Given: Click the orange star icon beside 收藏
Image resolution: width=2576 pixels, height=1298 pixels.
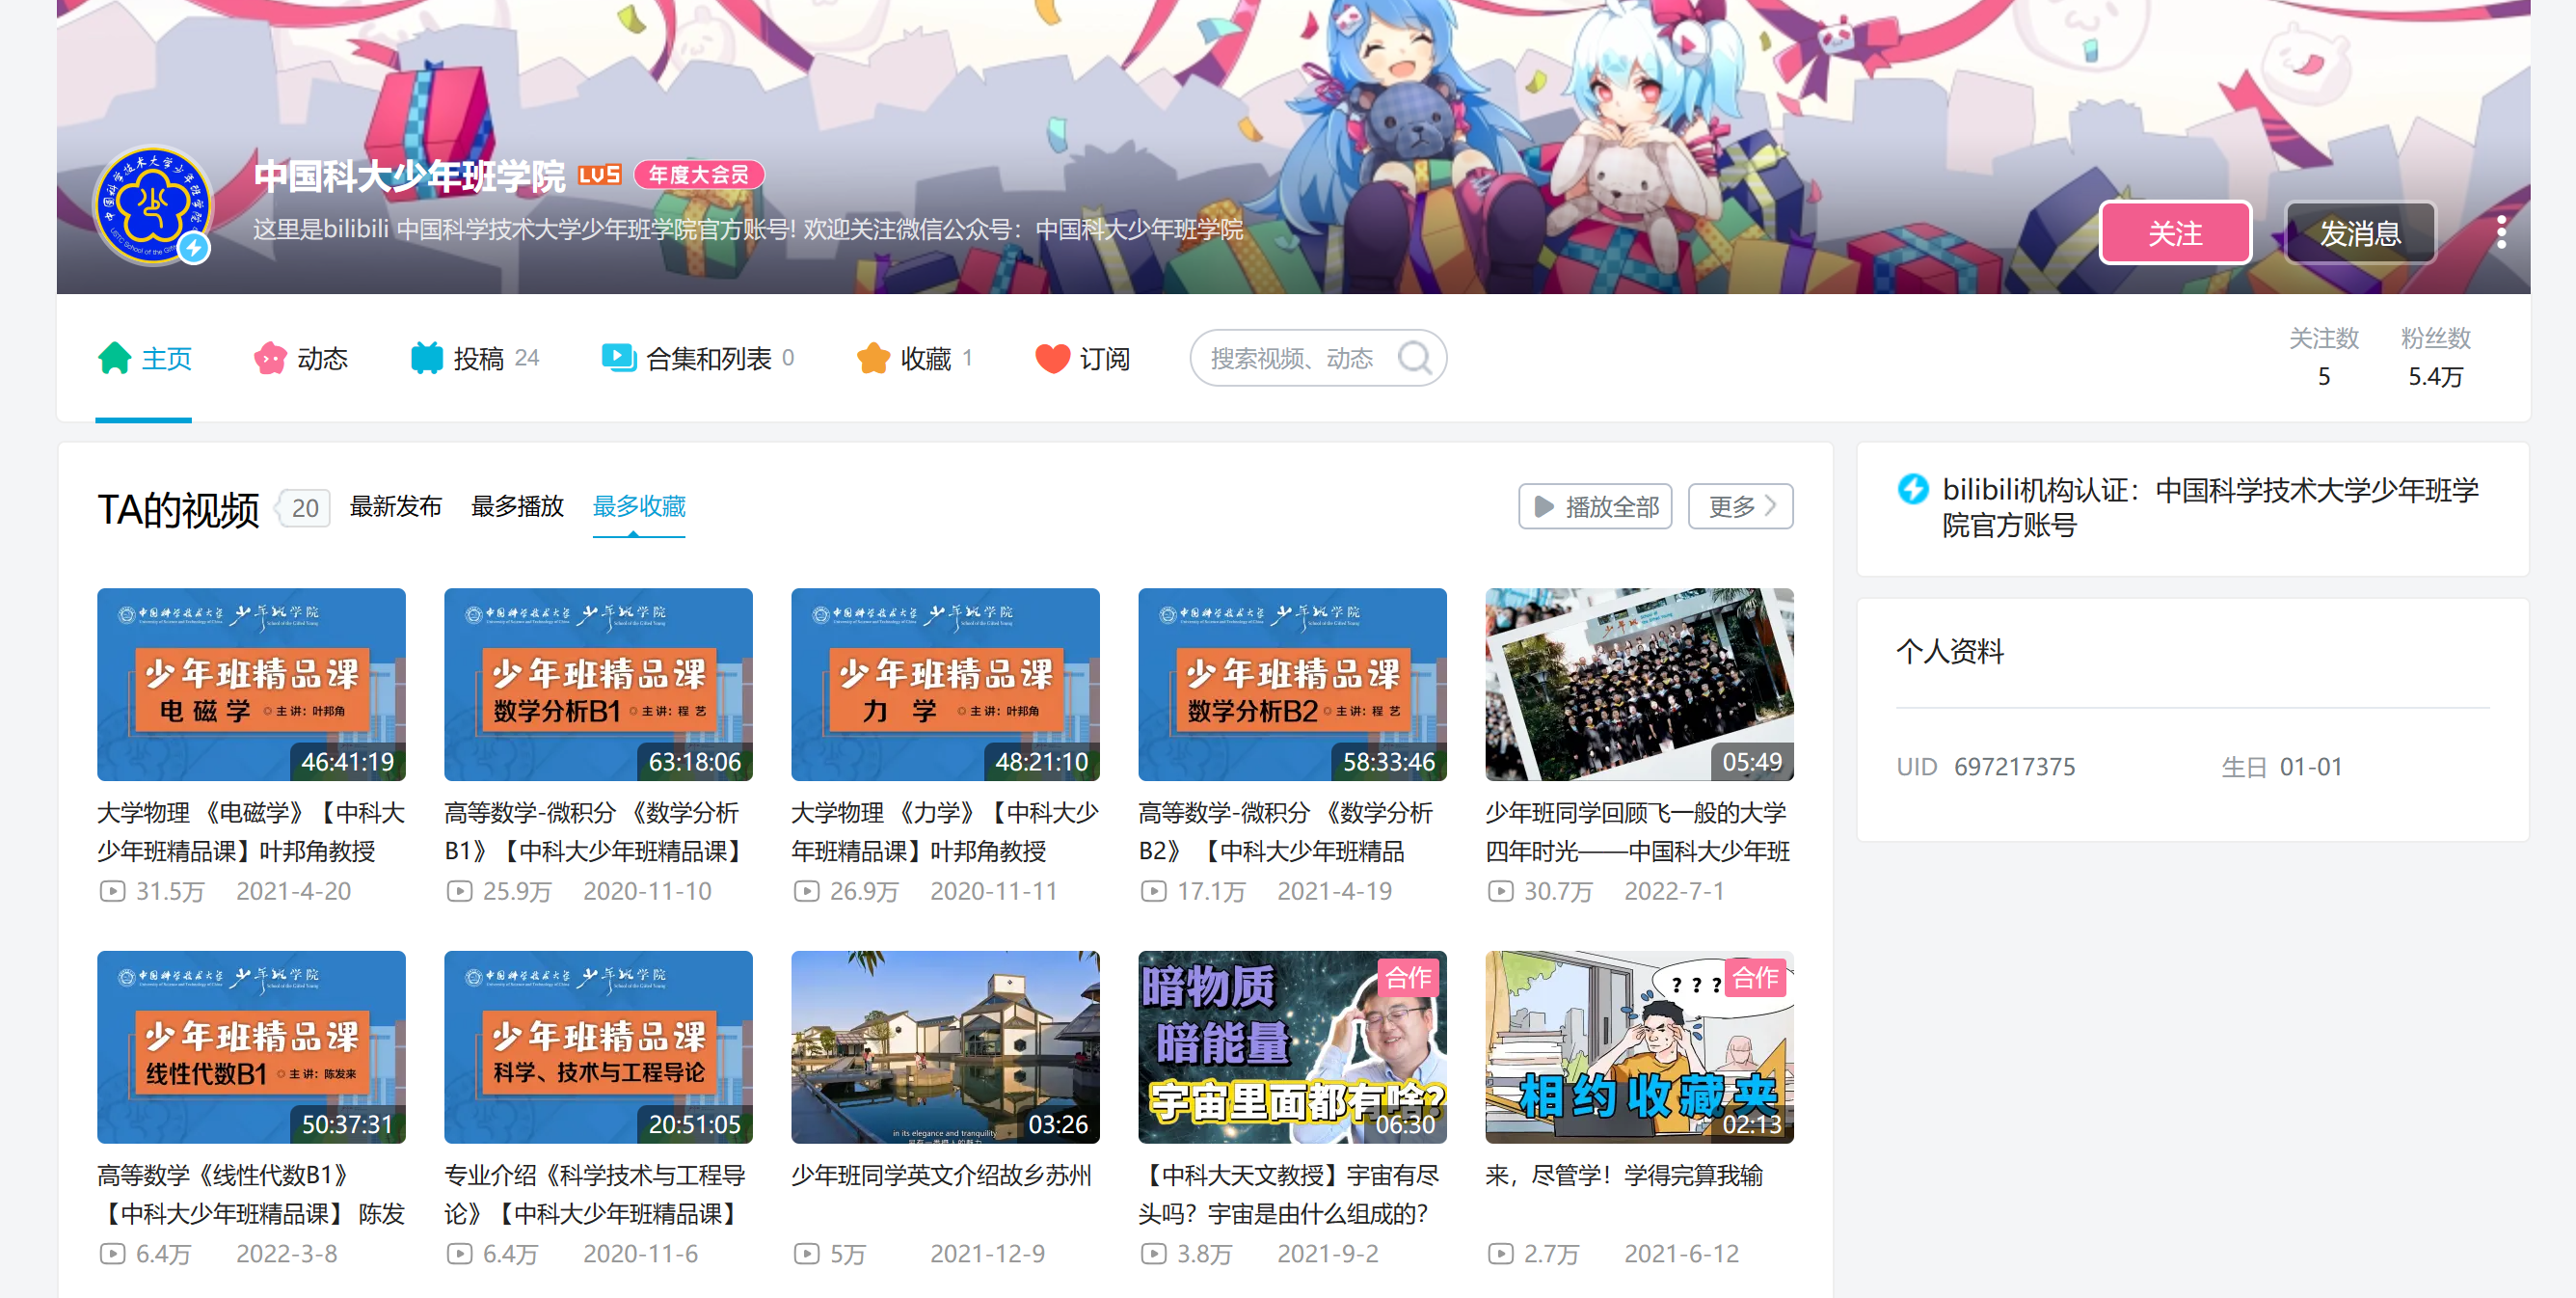Looking at the screenshot, I should coord(873,358).
